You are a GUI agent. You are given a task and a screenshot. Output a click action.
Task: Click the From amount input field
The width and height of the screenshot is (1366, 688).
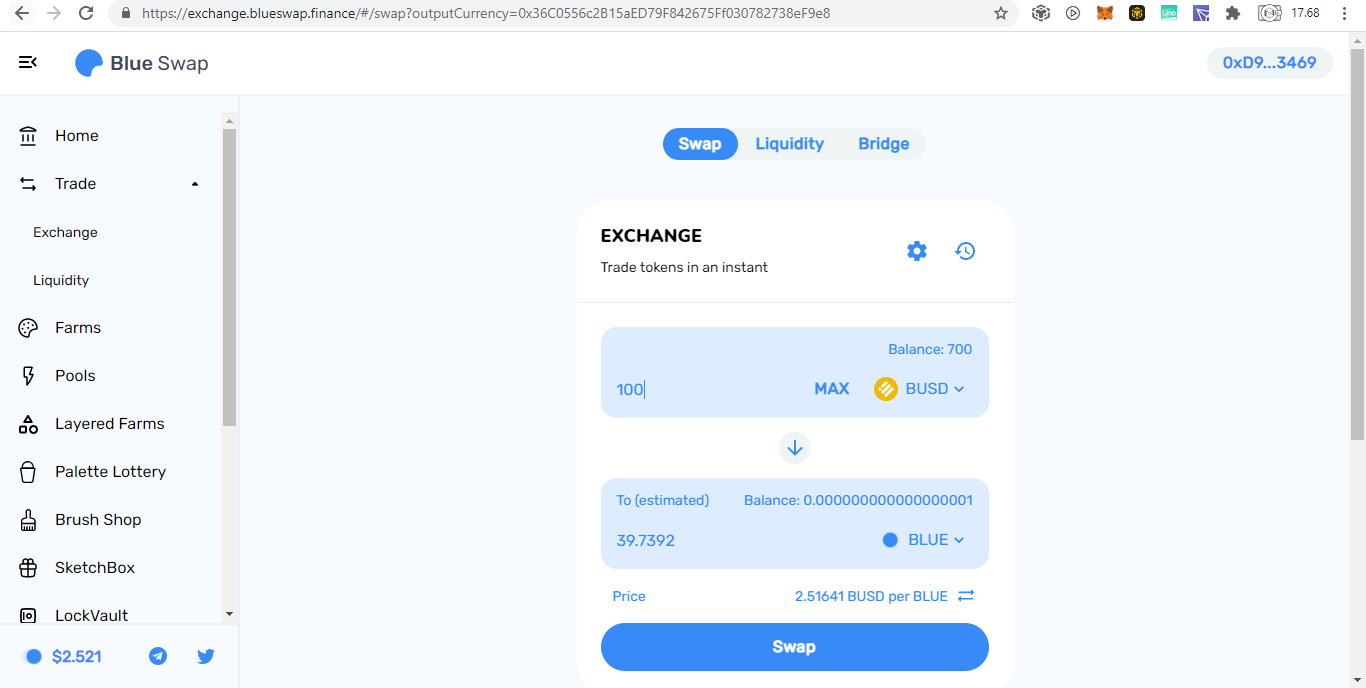click(707, 389)
